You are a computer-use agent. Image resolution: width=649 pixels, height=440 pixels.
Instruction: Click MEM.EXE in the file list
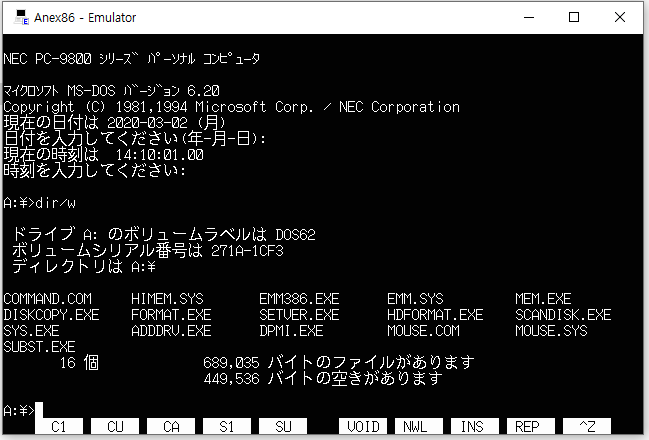point(543,299)
